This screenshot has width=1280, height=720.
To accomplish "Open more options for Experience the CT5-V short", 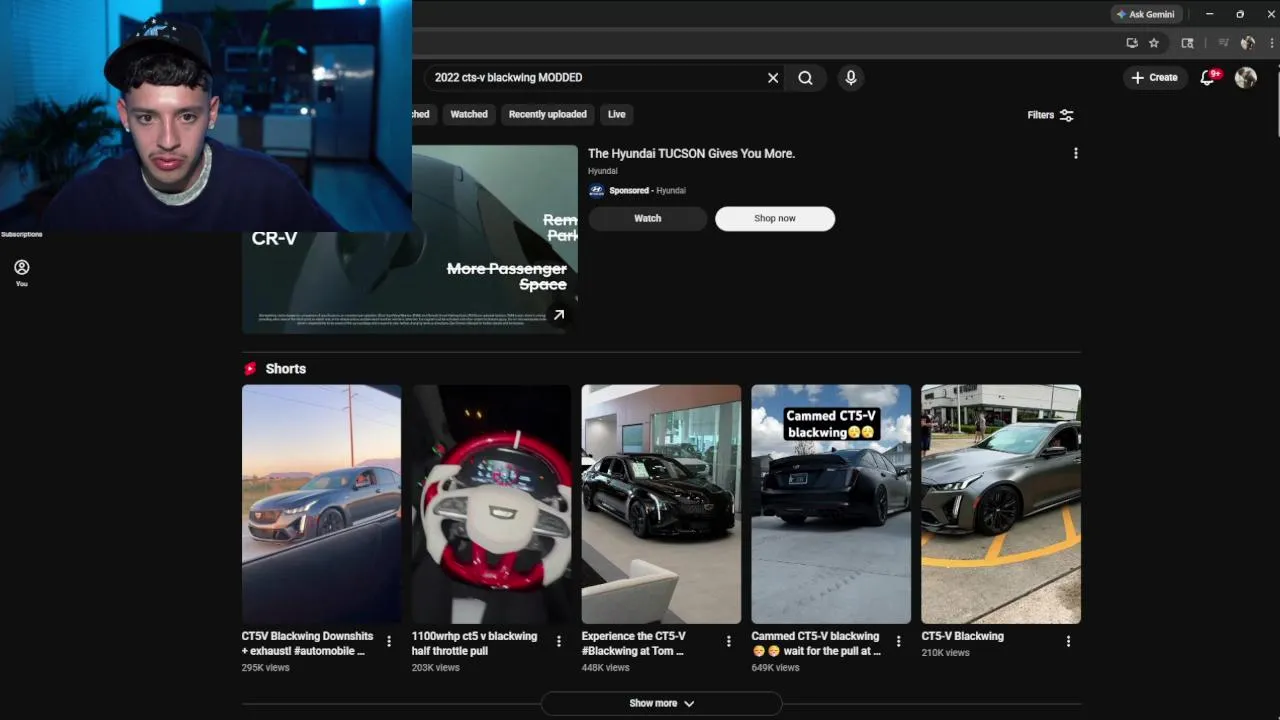I will click(x=729, y=642).
